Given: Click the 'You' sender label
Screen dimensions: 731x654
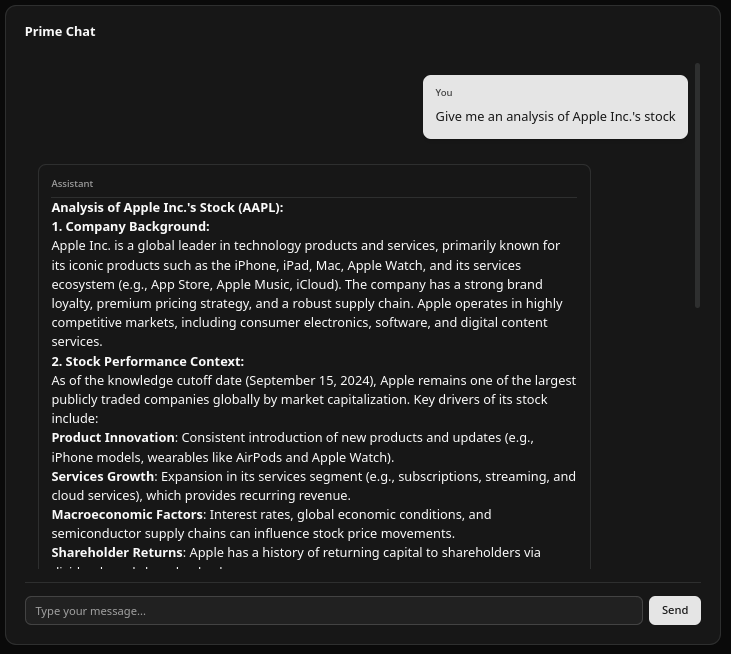Looking at the screenshot, I should pyautogui.click(x=444, y=92).
